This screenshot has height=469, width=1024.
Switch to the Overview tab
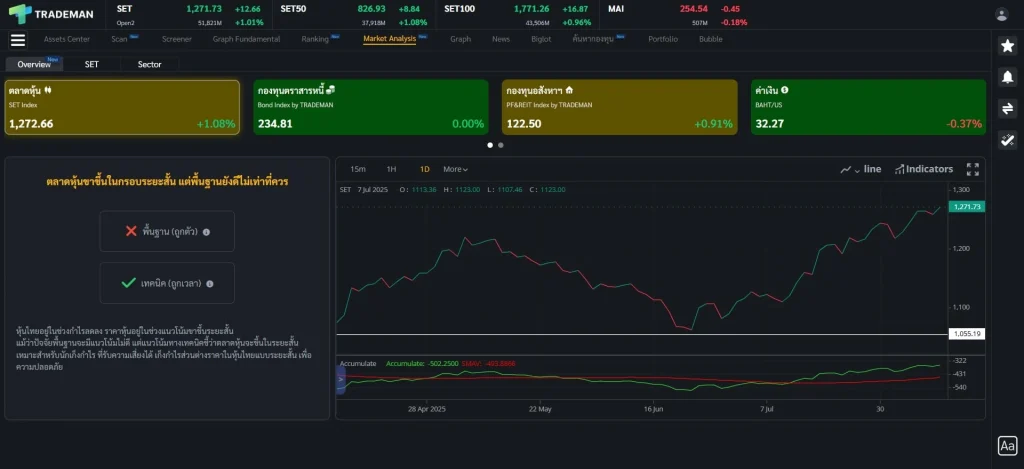[x=34, y=64]
